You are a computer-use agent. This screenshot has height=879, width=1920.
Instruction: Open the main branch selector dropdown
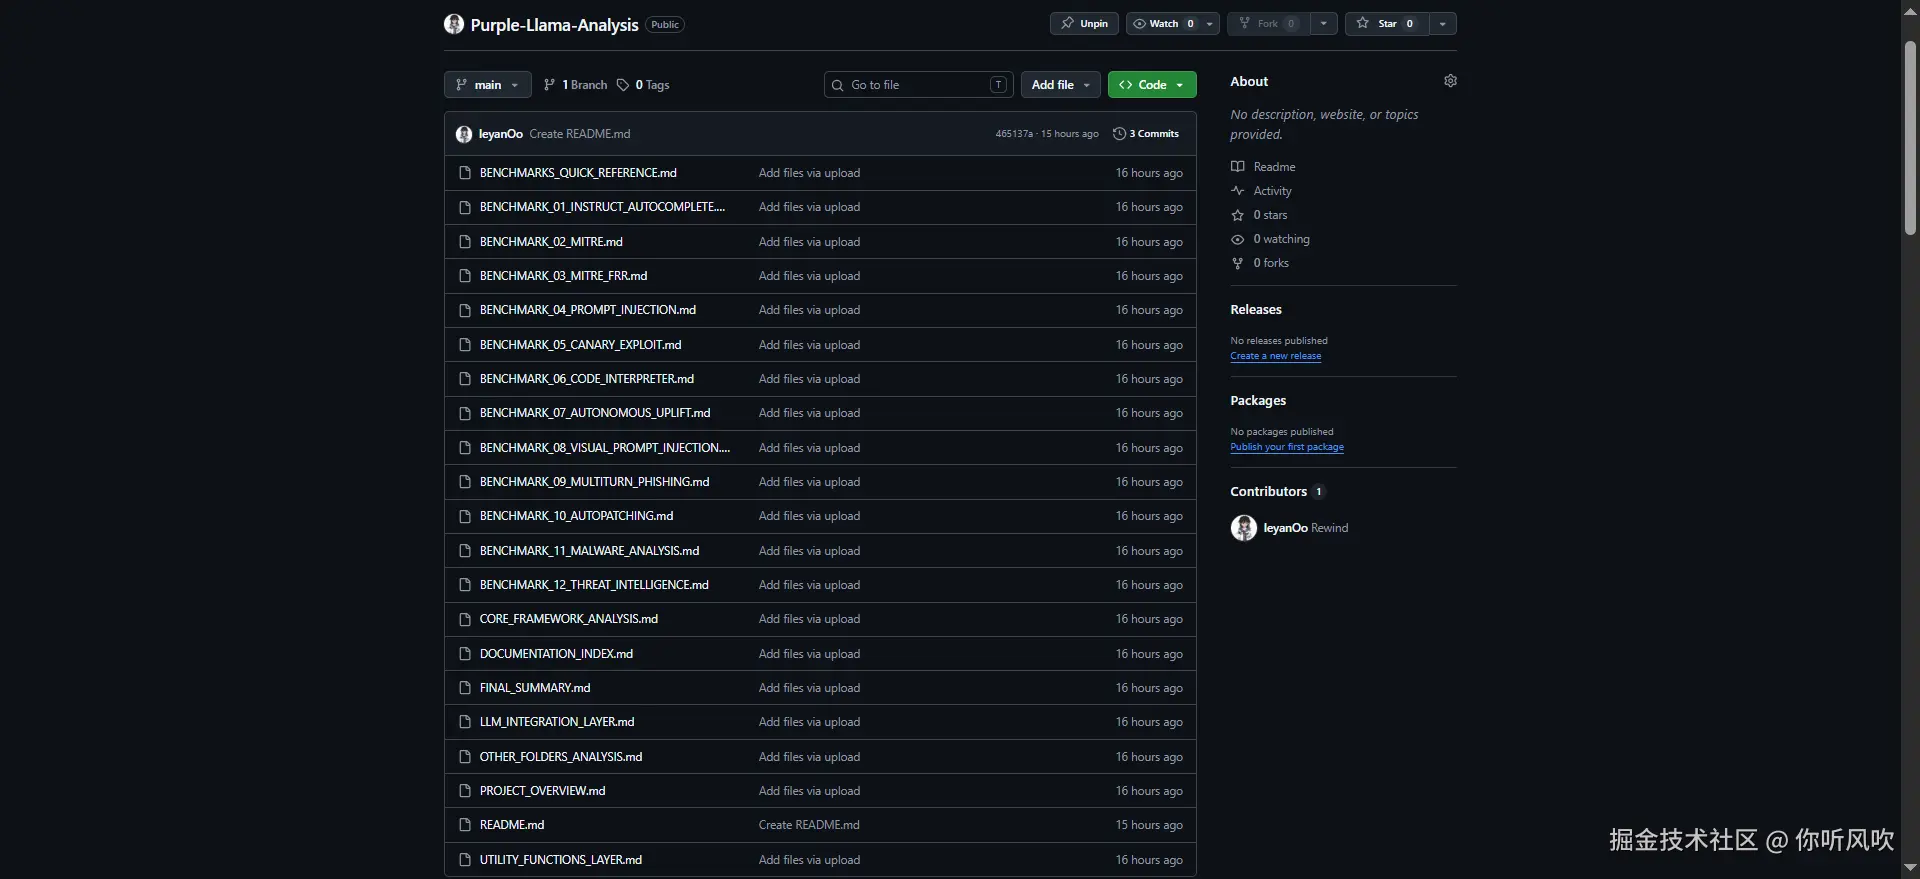click(487, 85)
